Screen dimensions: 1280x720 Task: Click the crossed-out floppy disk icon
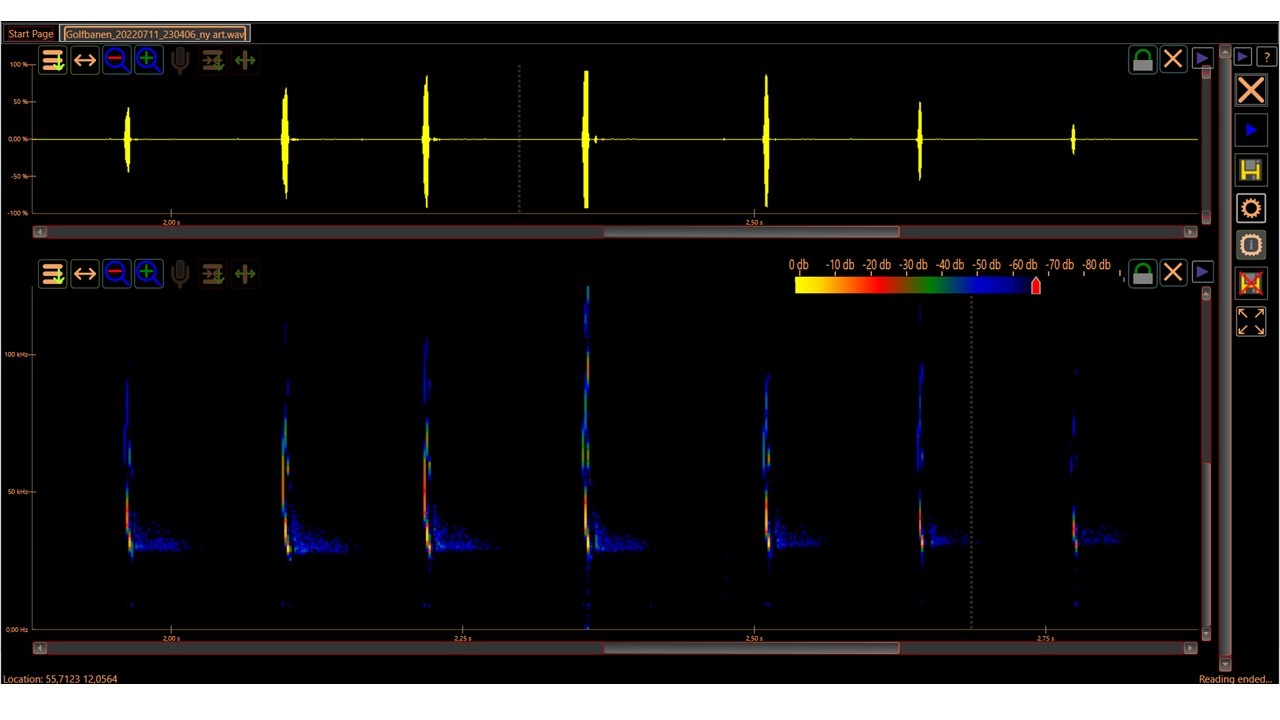tap(1250, 284)
